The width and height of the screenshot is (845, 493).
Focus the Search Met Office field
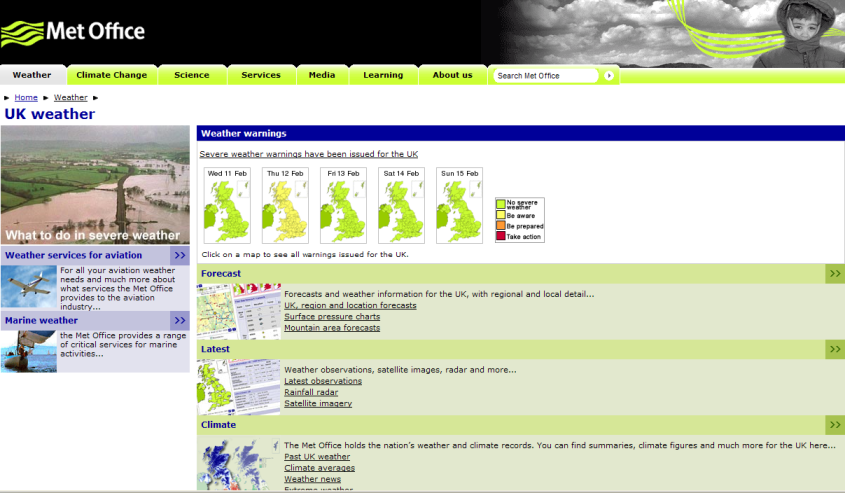point(545,76)
